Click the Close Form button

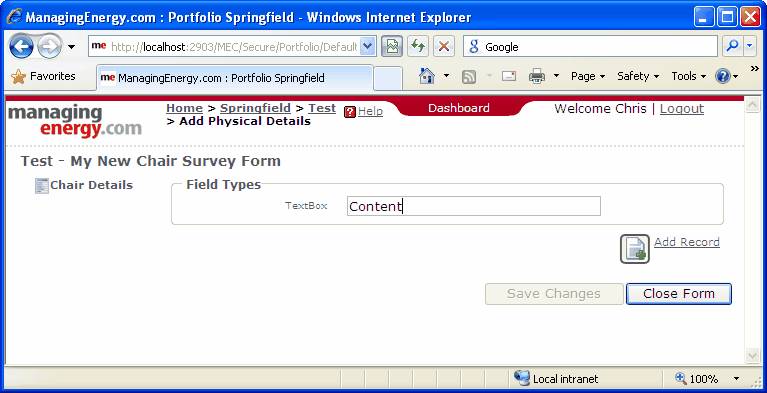pos(679,294)
